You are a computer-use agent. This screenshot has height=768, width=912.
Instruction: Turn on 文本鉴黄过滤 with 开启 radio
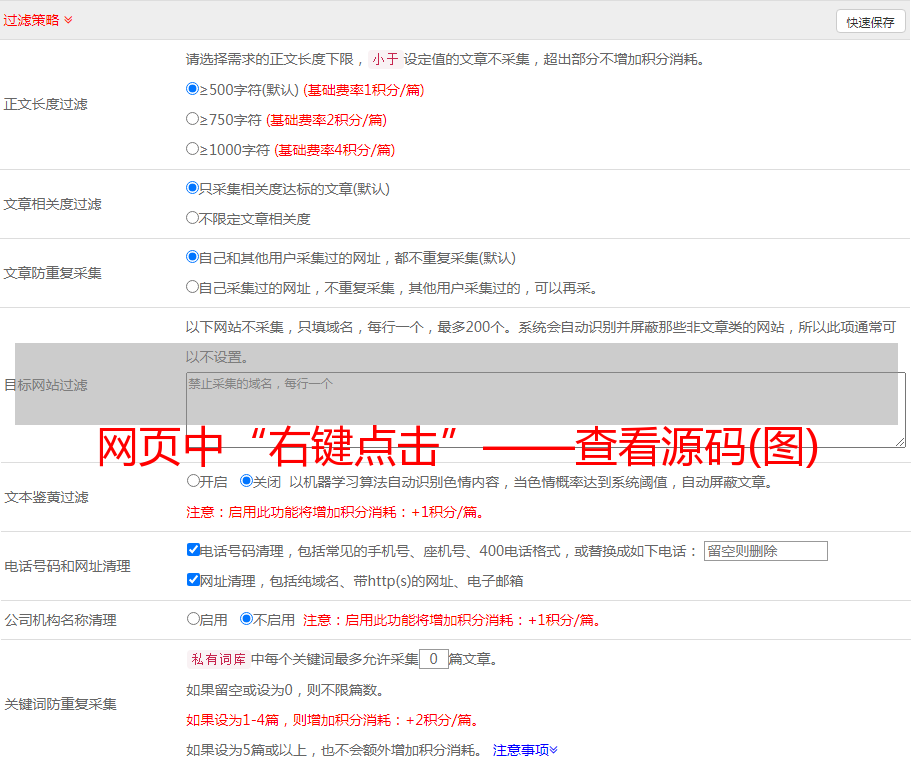click(193, 481)
